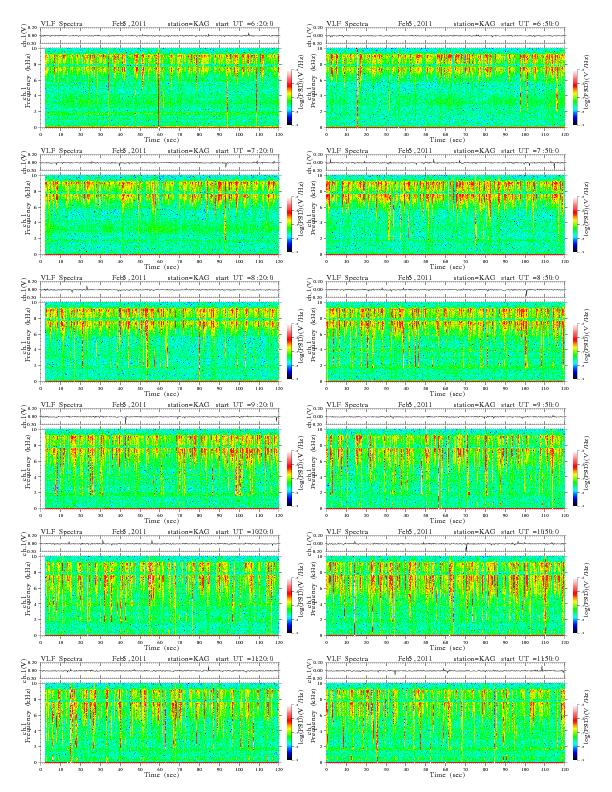Select the title text 'start UT =9:50:0'

[531, 405]
